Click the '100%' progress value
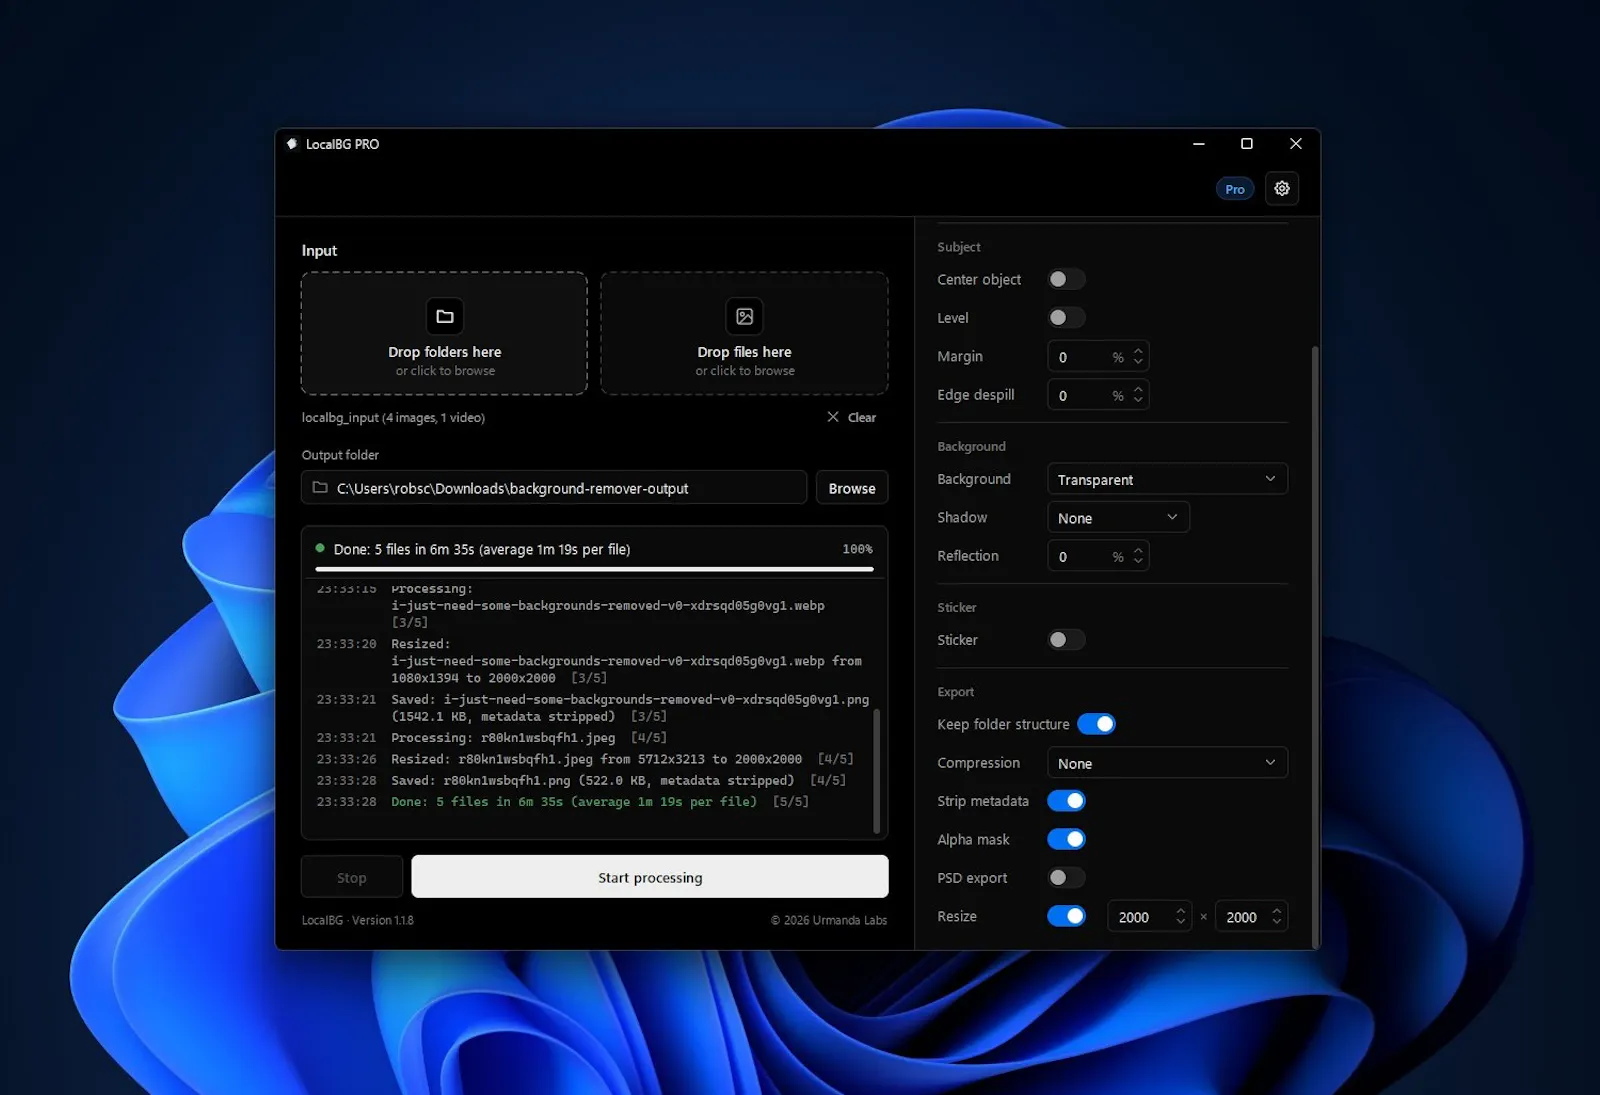 point(857,549)
